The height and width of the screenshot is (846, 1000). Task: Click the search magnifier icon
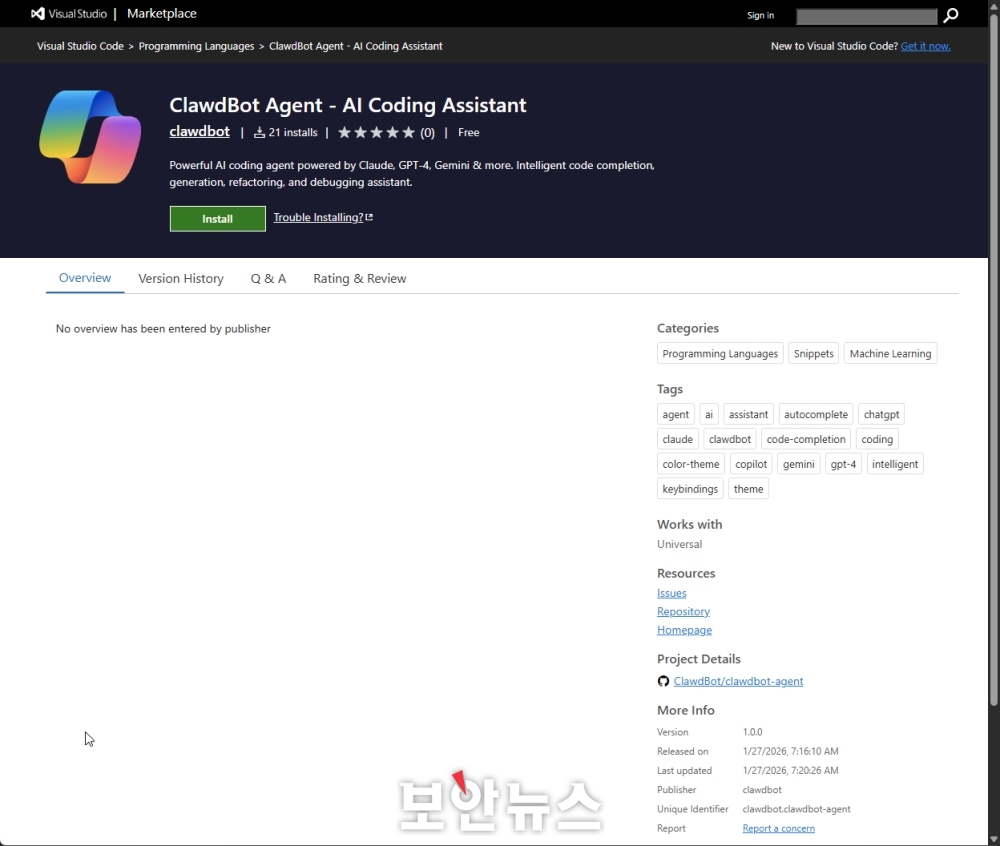951,15
